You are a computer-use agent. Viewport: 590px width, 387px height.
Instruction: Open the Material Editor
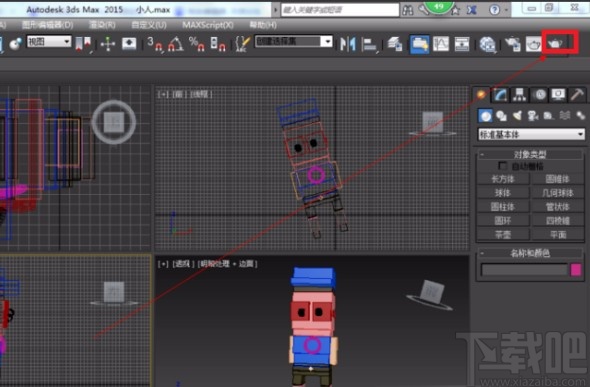(488, 44)
